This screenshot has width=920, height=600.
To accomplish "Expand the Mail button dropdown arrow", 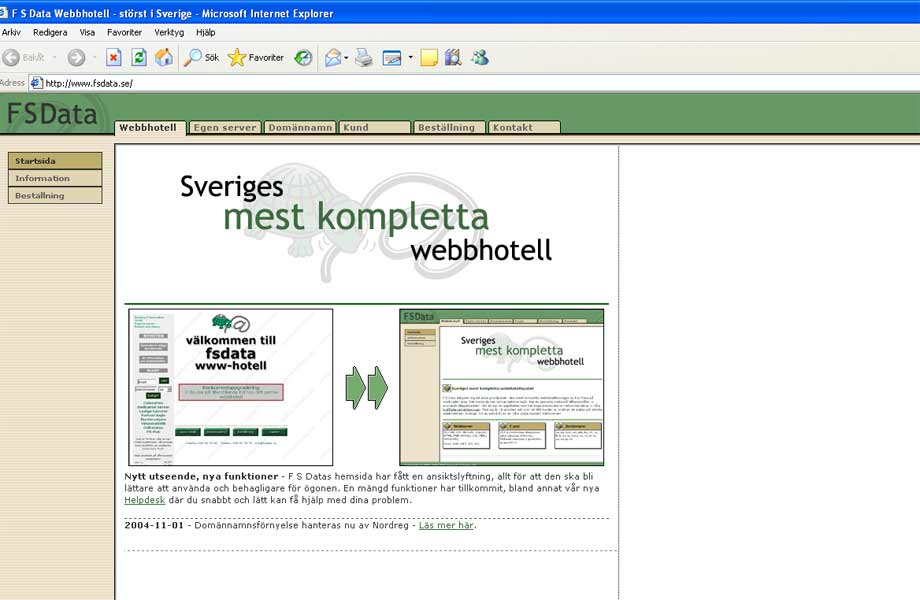I will tap(346, 57).
